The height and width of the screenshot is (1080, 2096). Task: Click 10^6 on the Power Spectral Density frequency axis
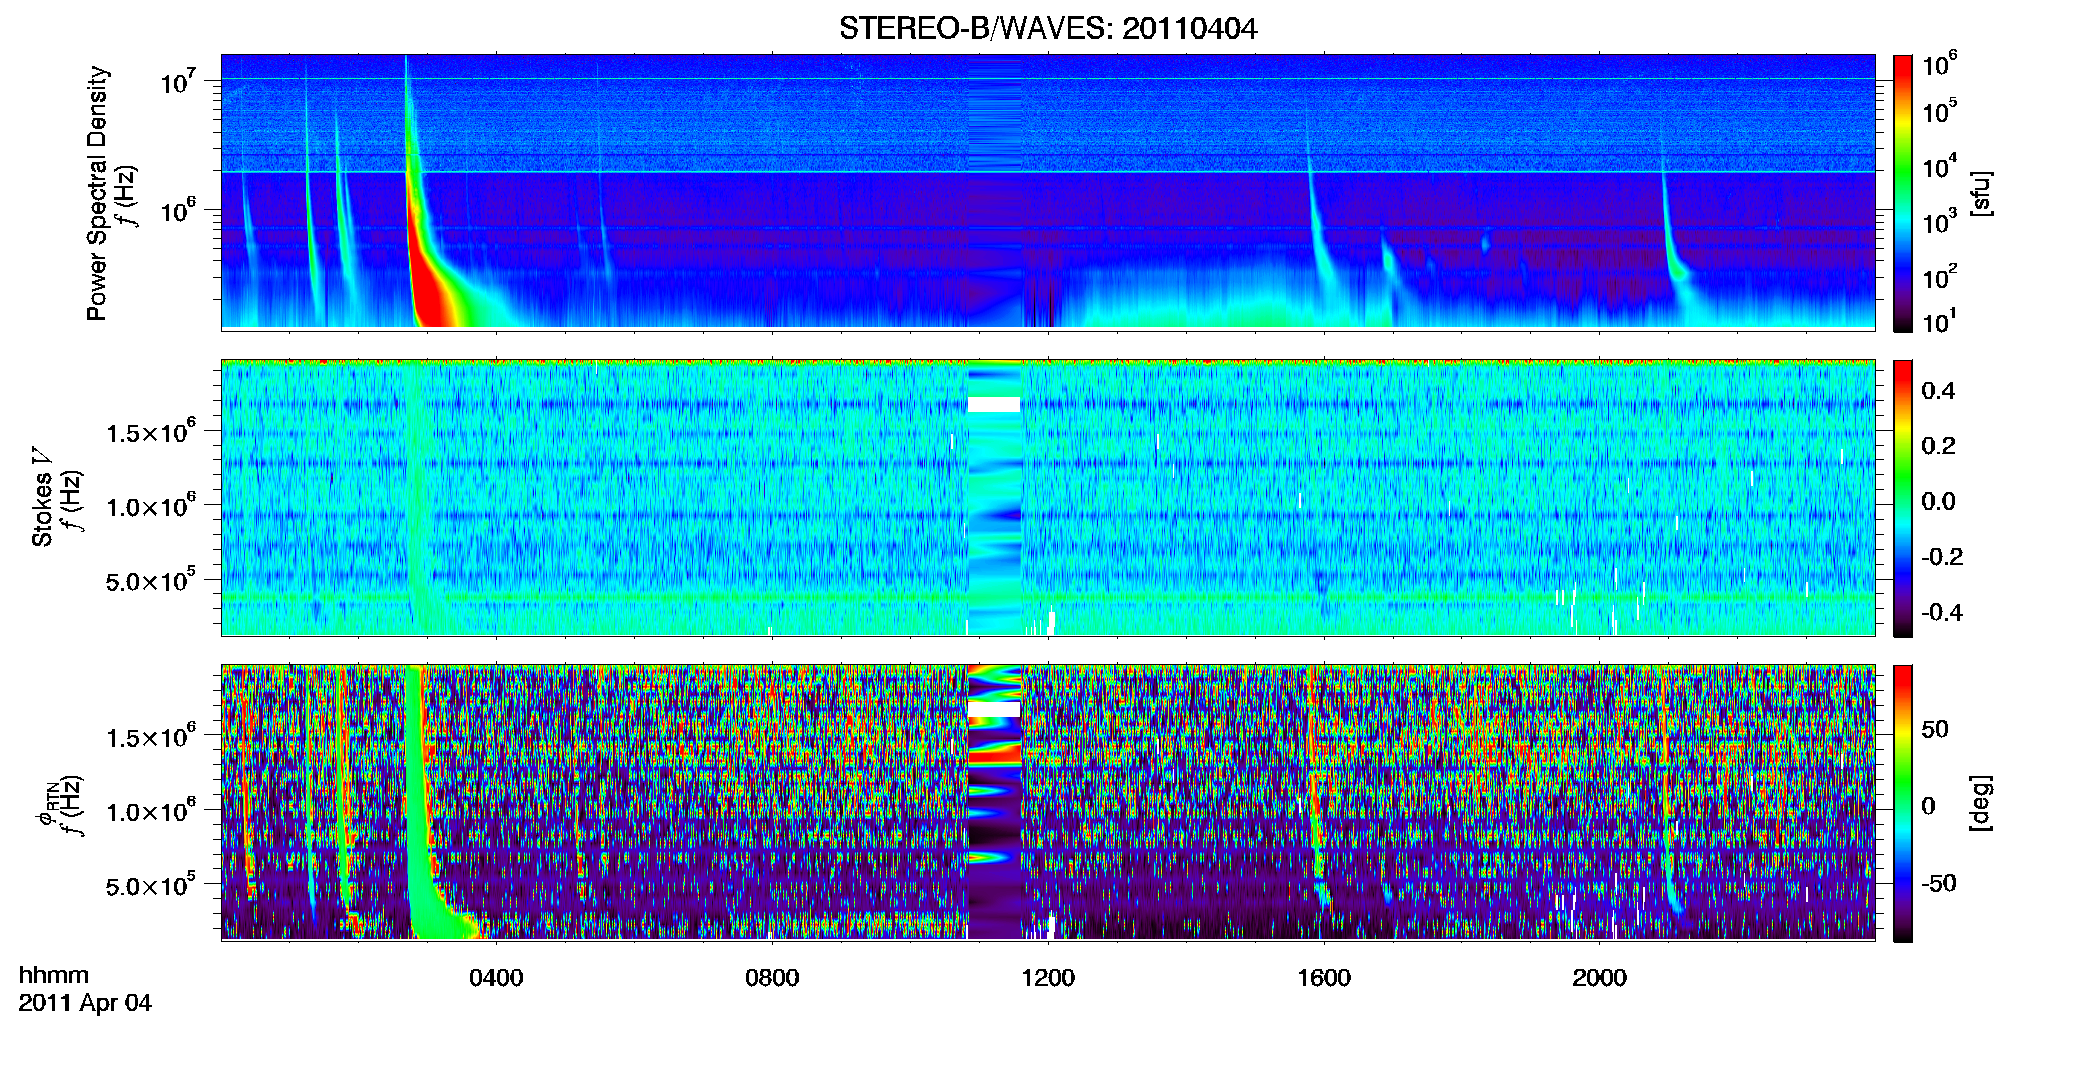click(178, 211)
